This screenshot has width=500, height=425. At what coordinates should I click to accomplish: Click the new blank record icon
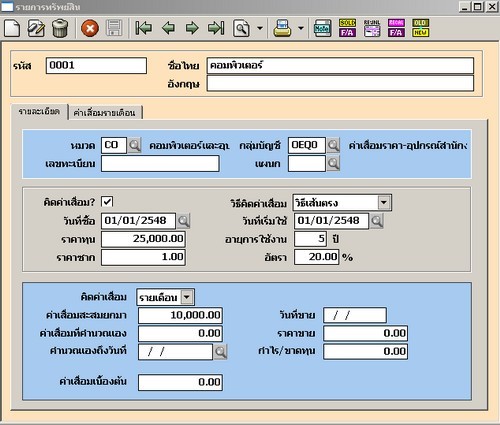click(x=12, y=28)
